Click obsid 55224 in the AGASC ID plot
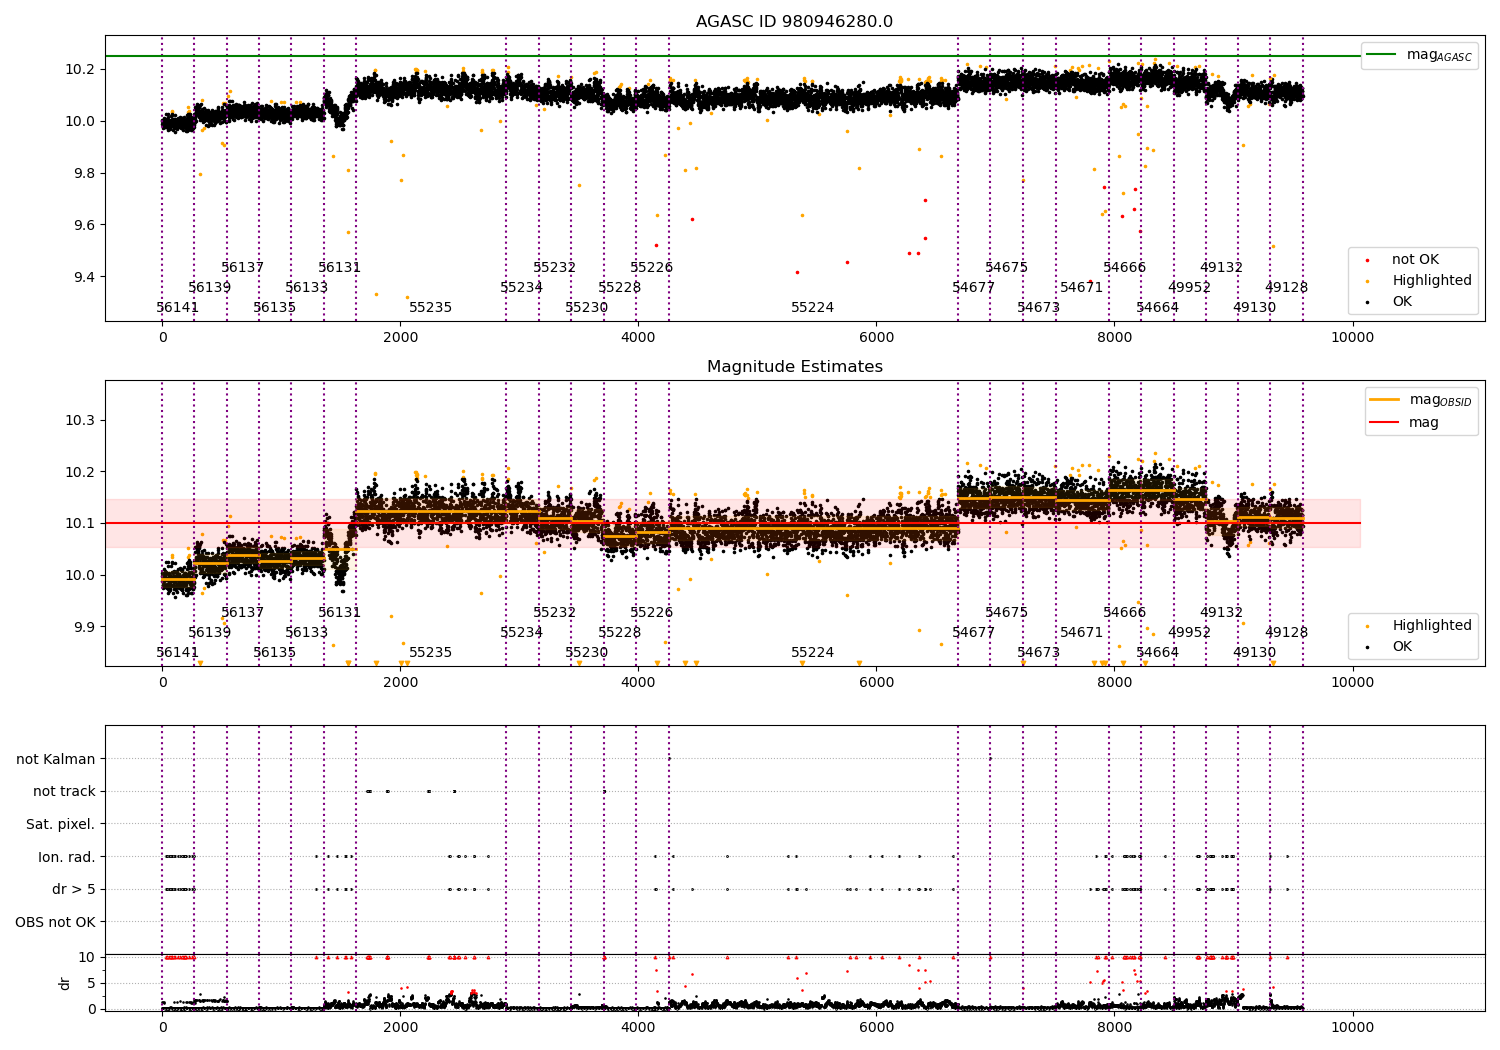Viewport: 1500px width, 1050px height. click(x=813, y=308)
